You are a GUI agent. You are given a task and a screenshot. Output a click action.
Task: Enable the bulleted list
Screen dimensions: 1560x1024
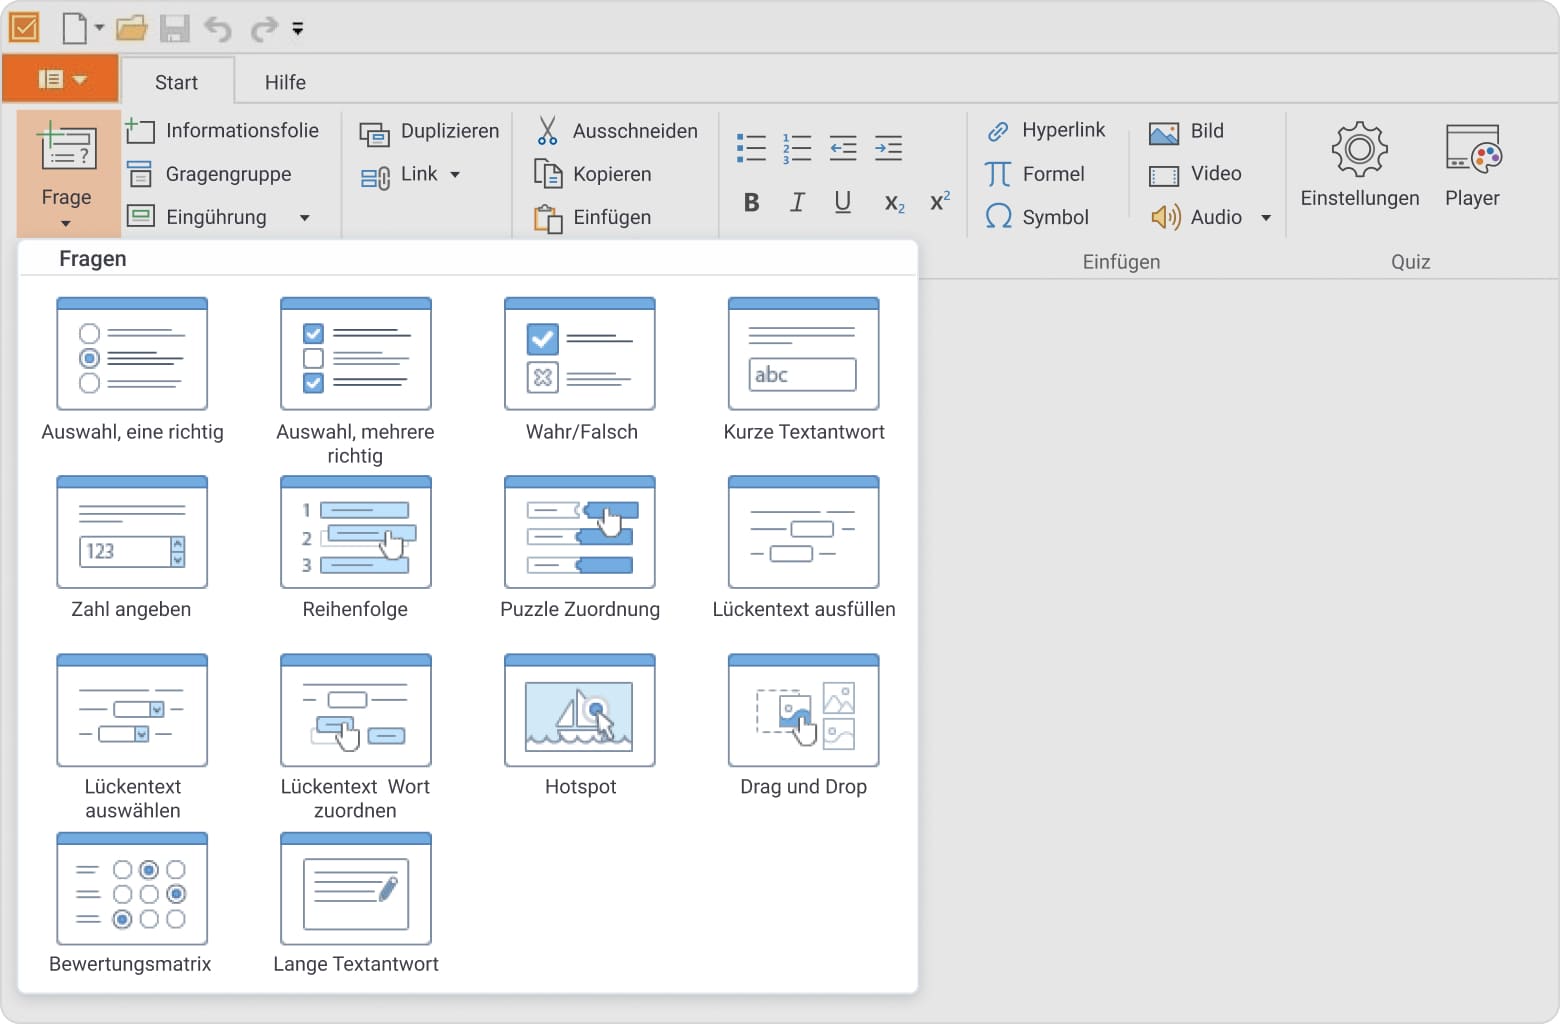(751, 148)
